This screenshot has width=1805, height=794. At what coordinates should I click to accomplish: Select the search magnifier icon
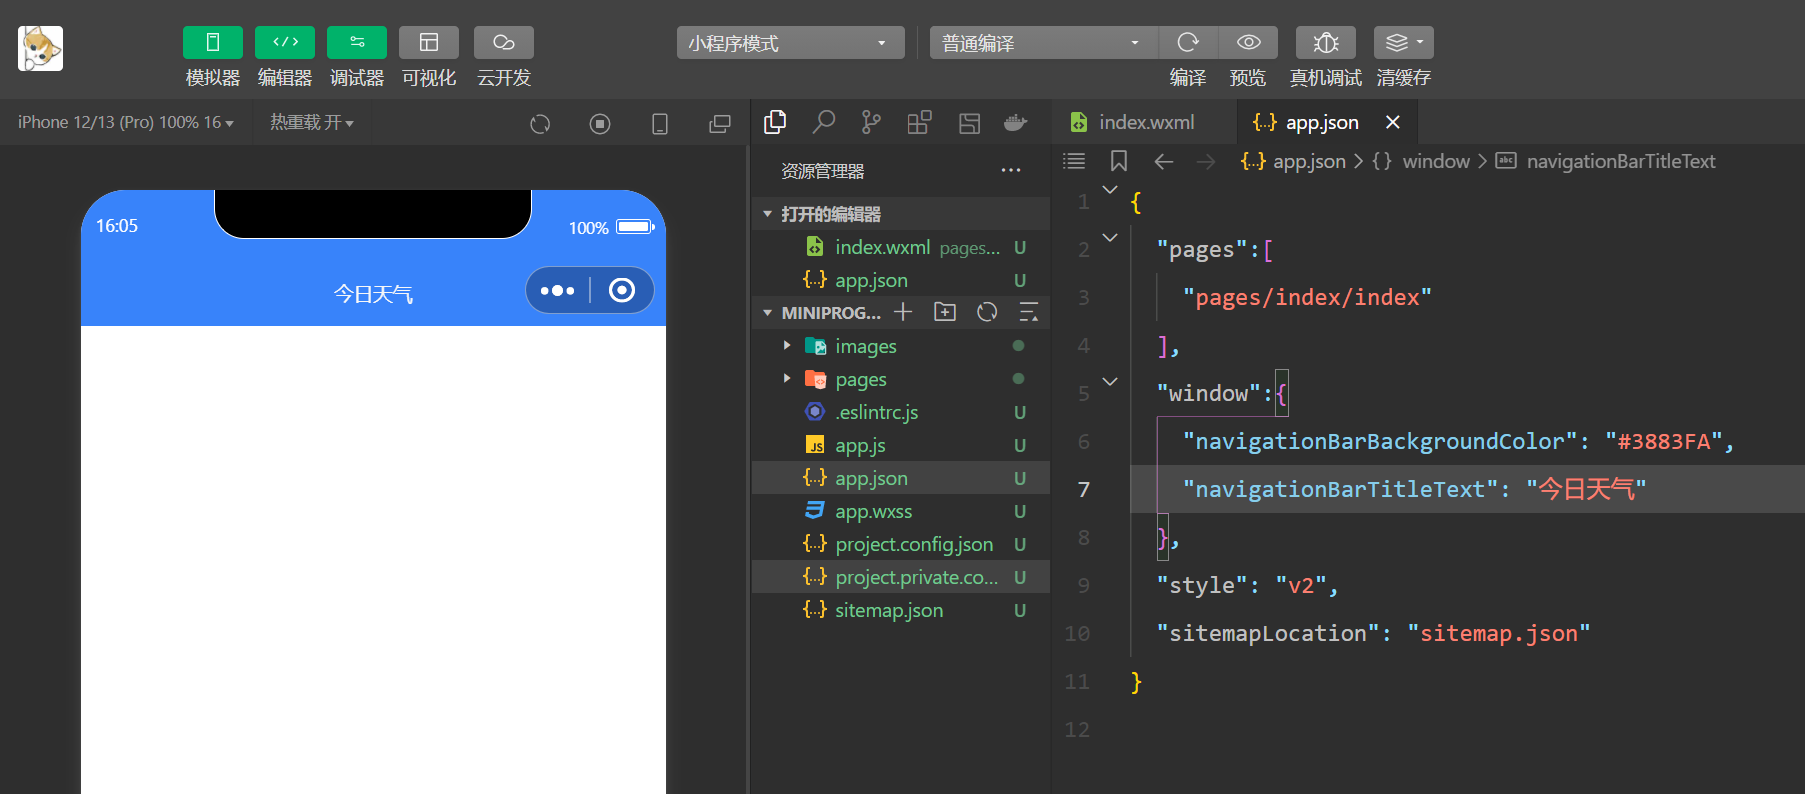point(823,122)
